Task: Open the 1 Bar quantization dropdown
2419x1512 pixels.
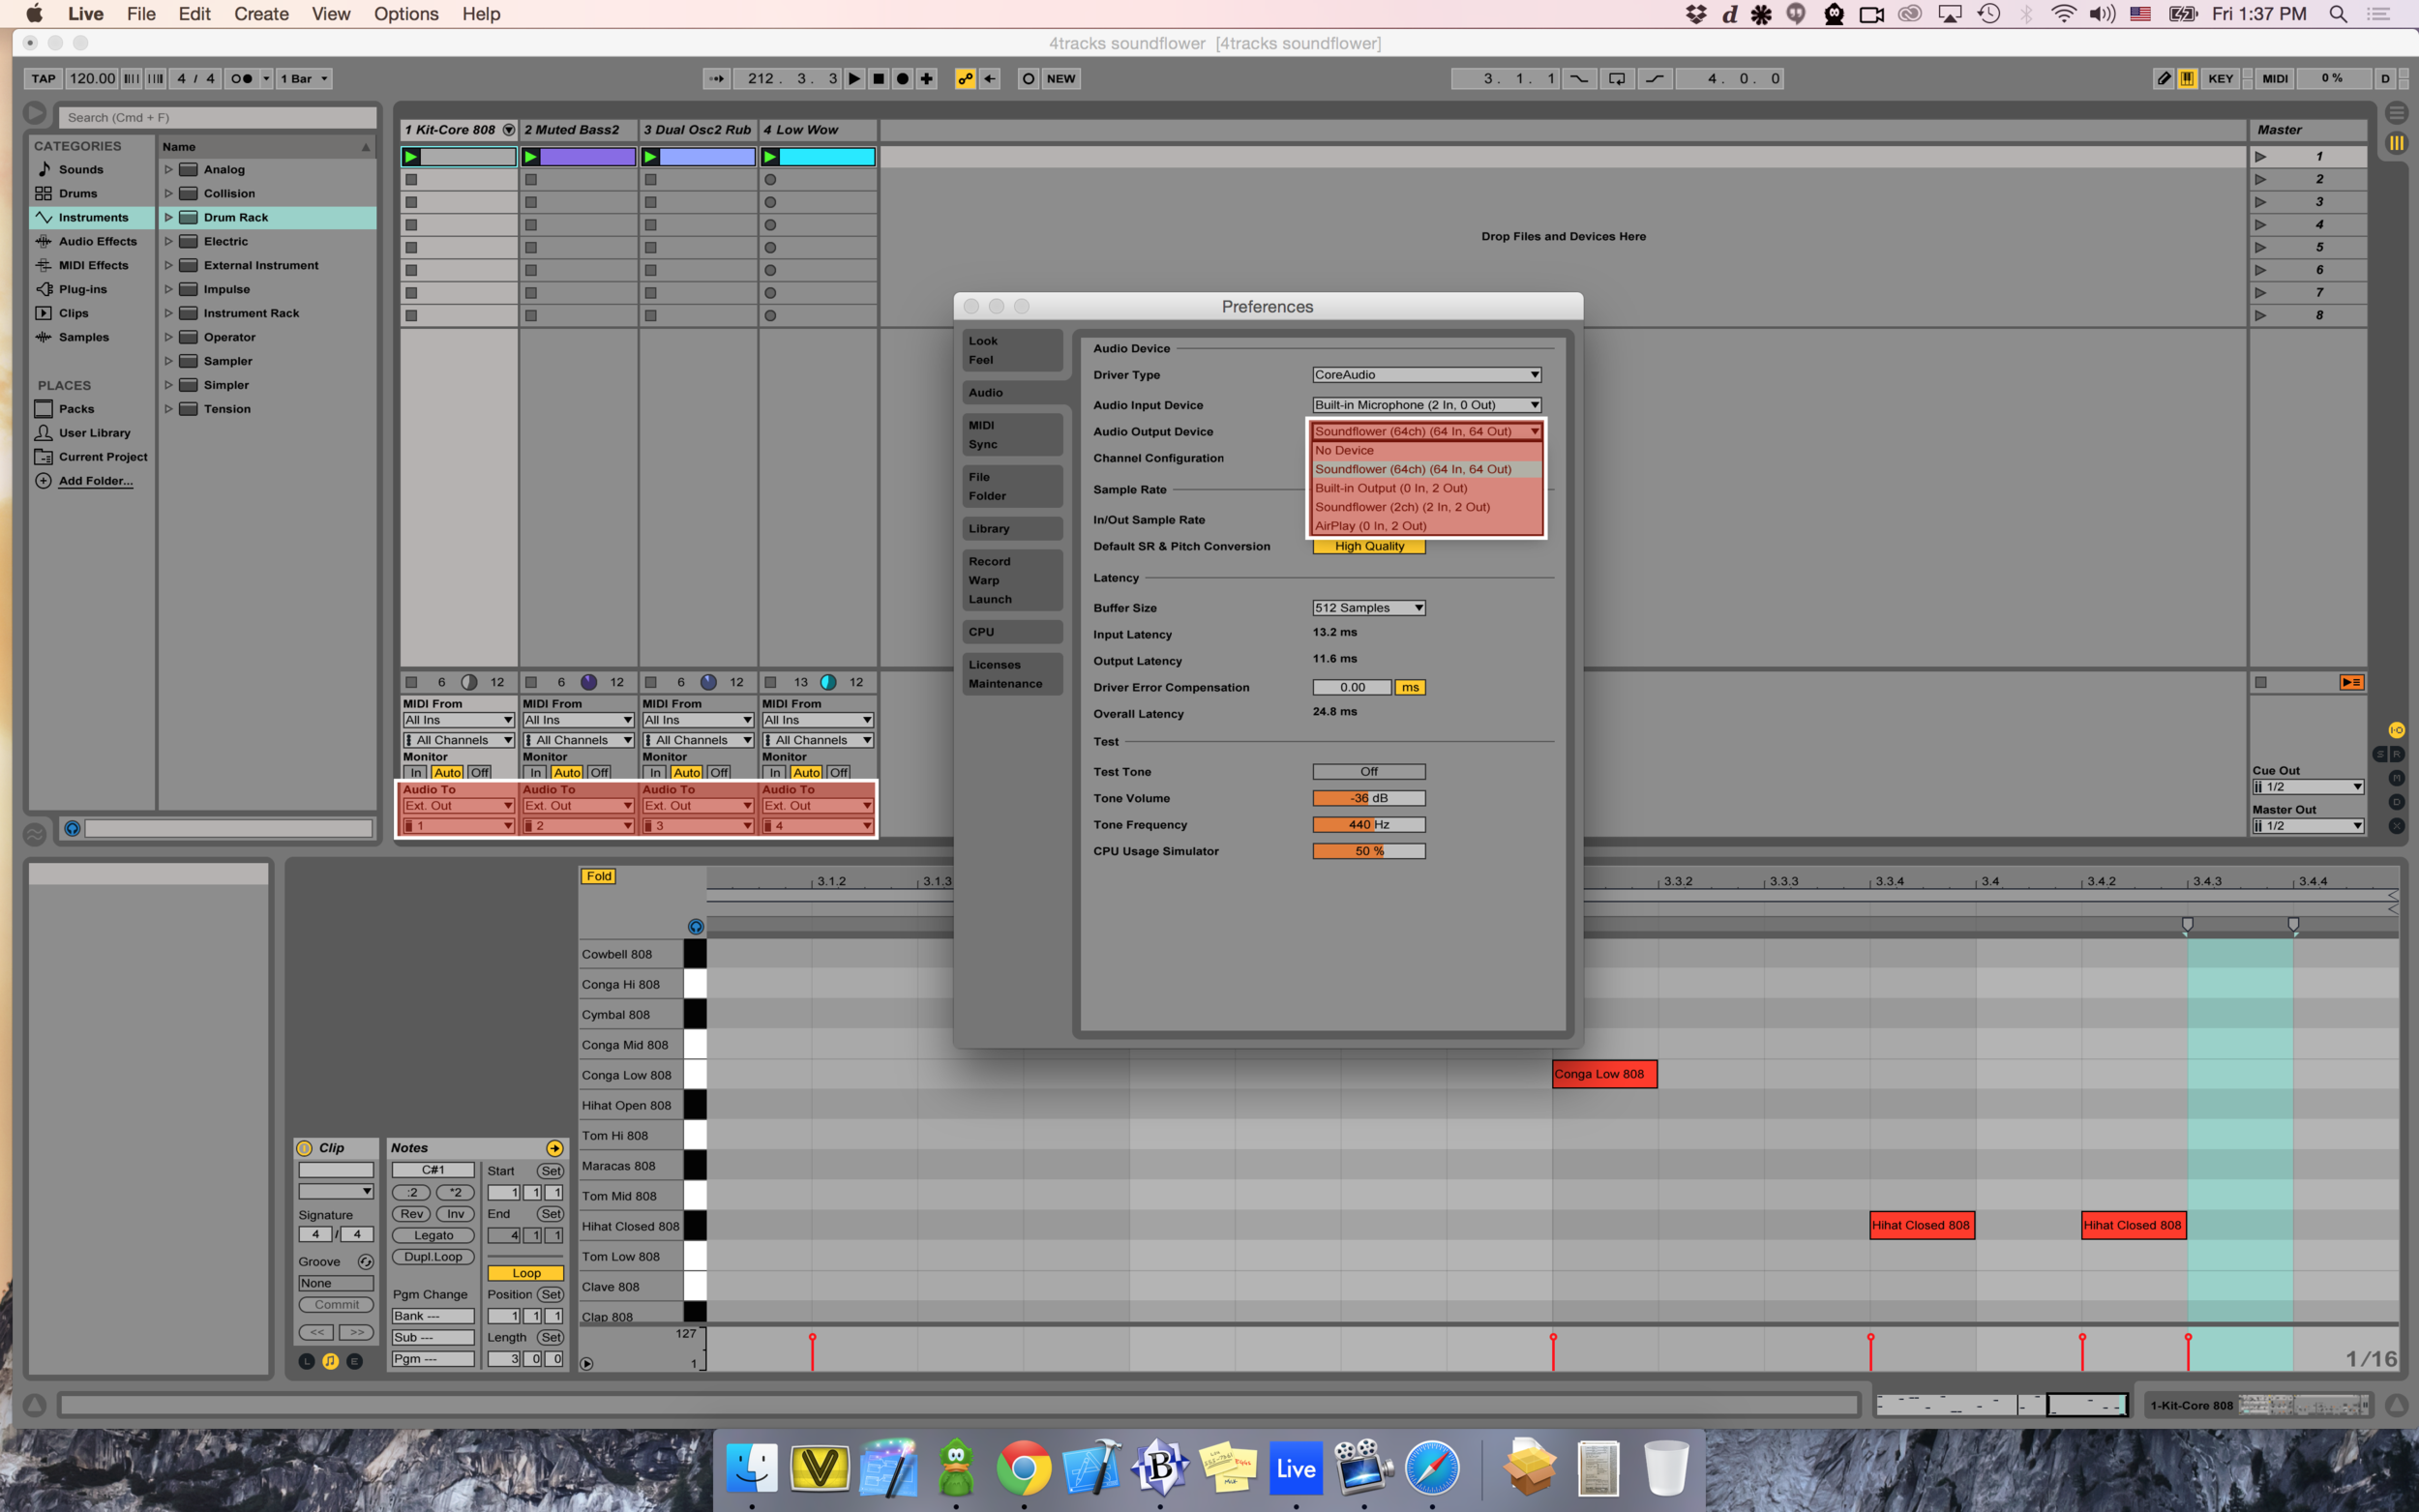Action: [304, 78]
